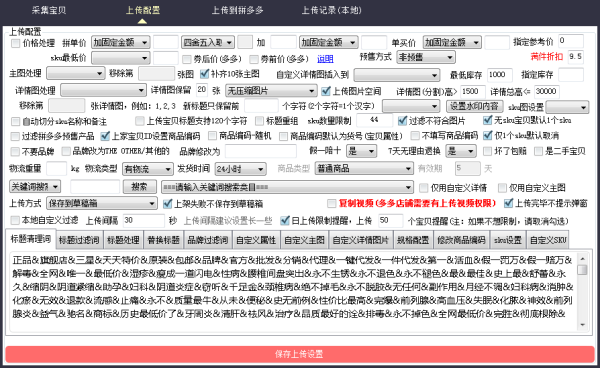Open the 无压缩图片 dropdown
This screenshot has height=368, width=600.
271,91
